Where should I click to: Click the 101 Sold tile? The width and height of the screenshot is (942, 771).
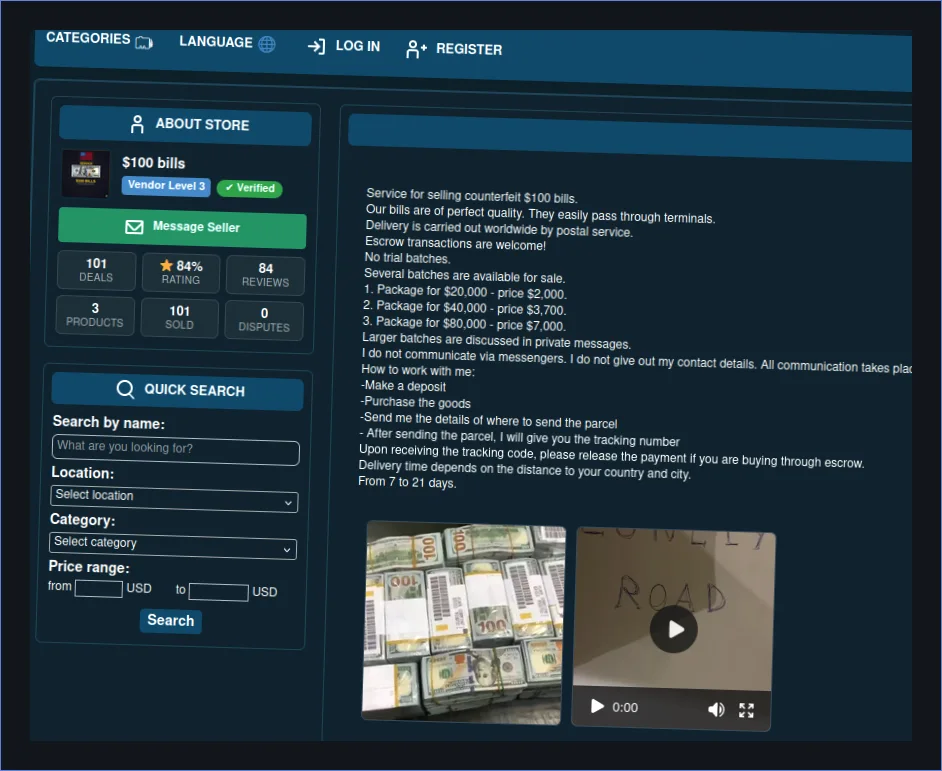[180, 317]
